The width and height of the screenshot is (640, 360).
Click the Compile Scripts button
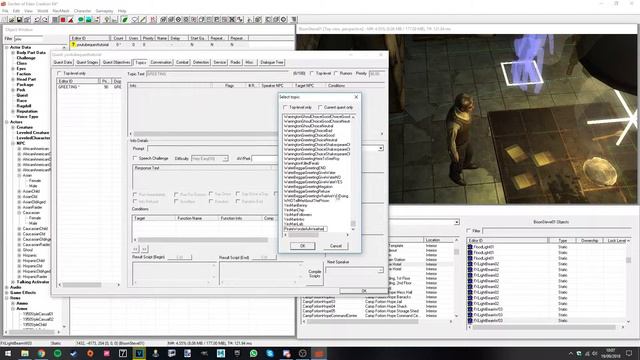click(x=314, y=273)
